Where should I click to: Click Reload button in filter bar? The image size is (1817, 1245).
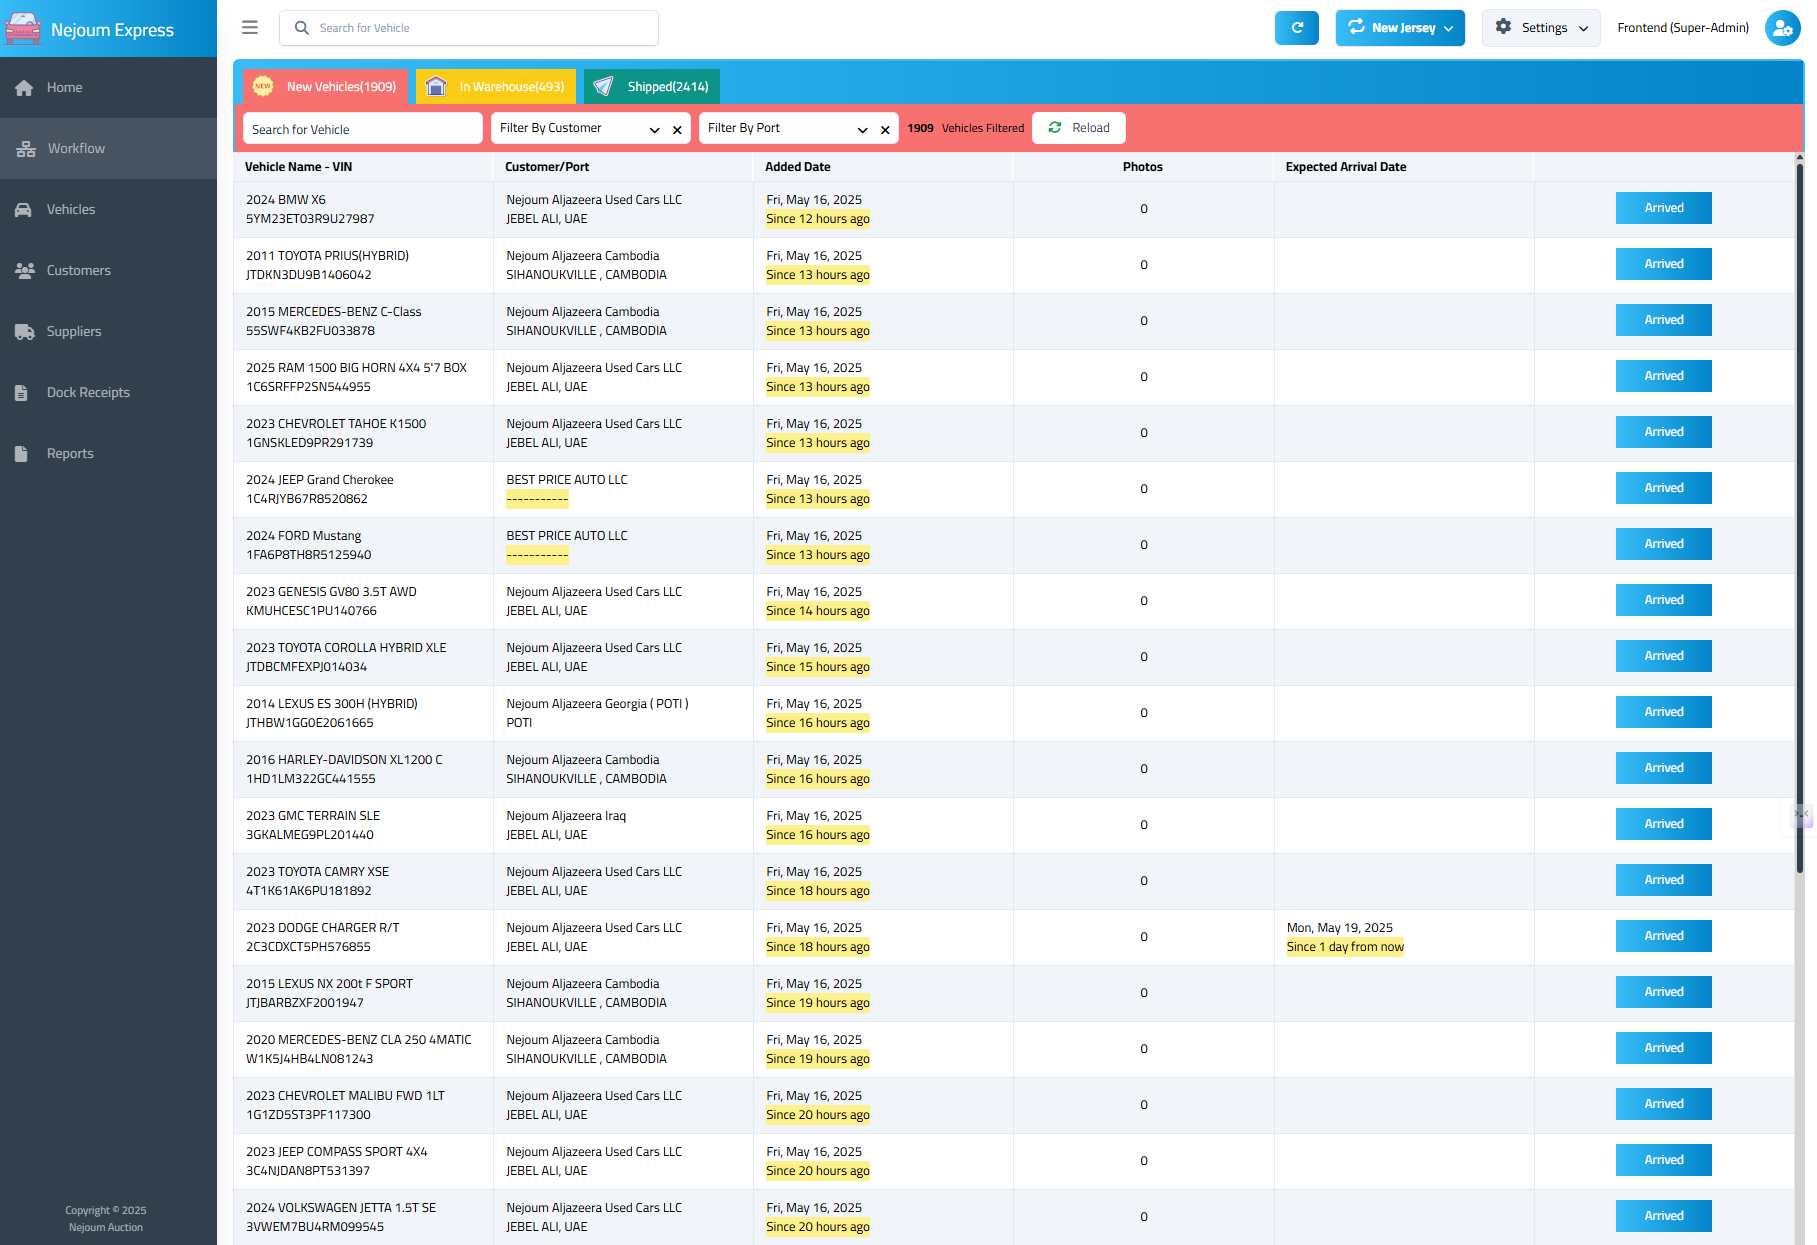coord(1079,128)
